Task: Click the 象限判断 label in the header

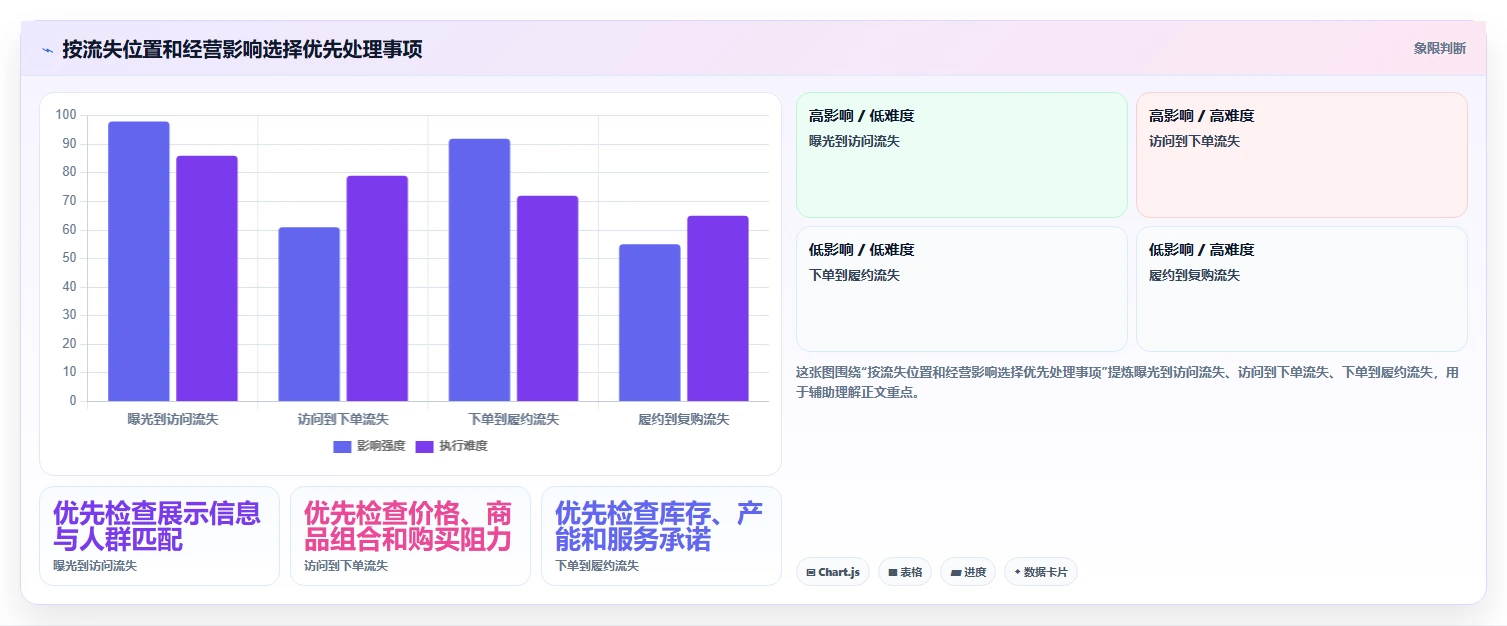Action: tap(1440, 48)
